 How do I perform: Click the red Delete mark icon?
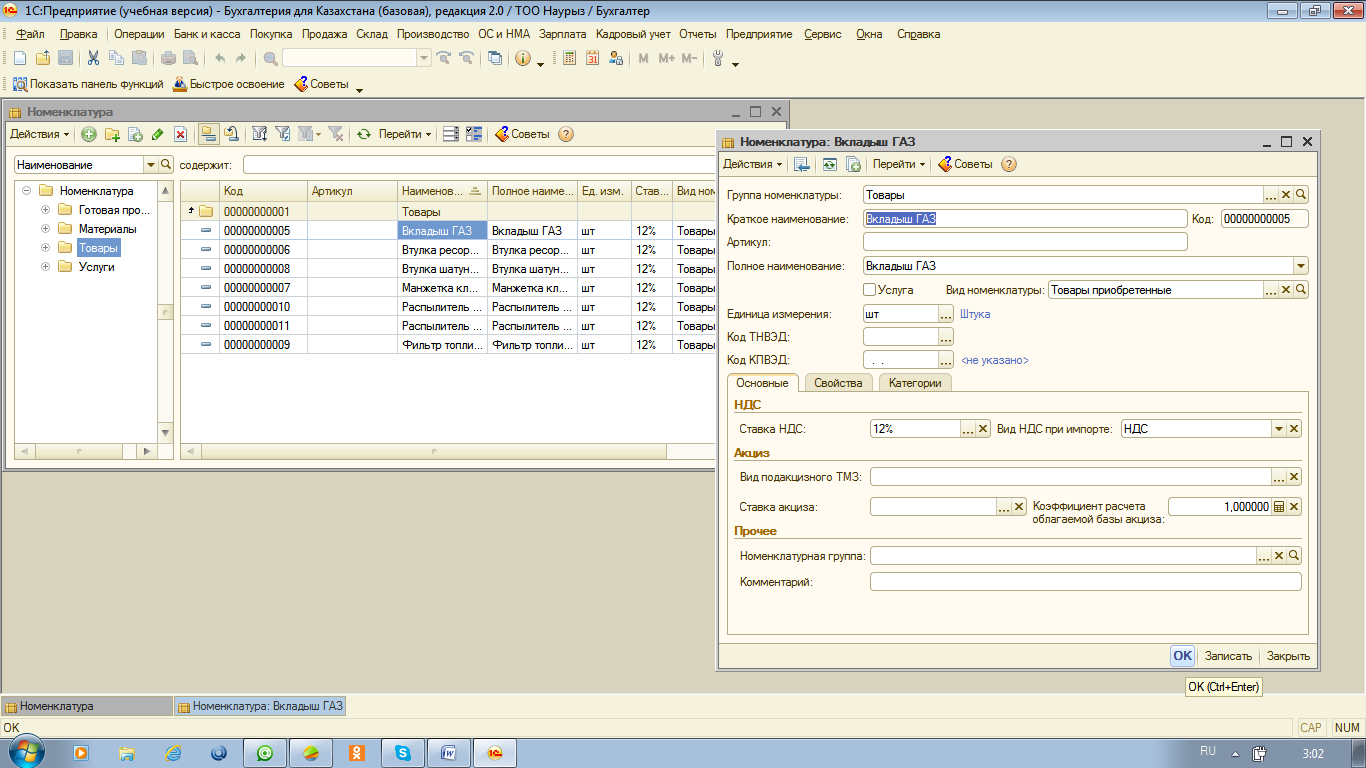tap(180, 134)
